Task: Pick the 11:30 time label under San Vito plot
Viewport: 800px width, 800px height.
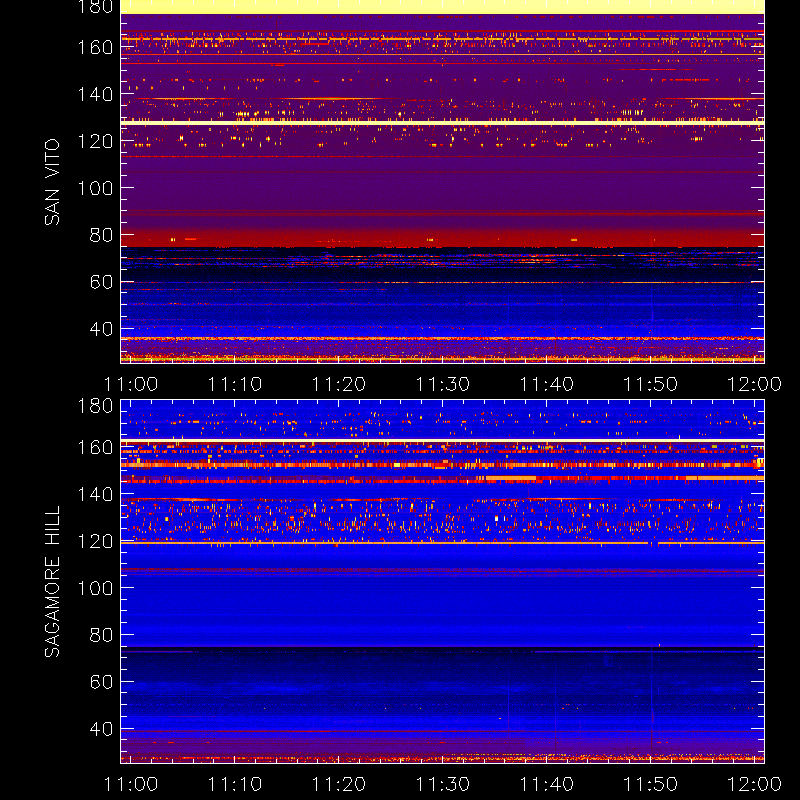Action: point(442,384)
